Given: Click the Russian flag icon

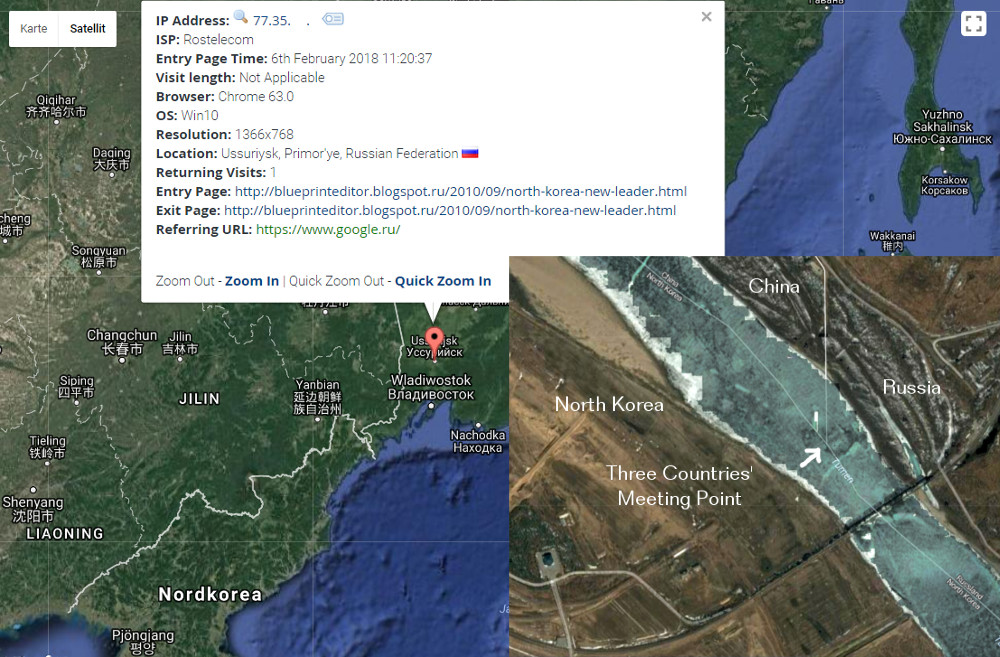Looking at the screenshot, I should 470,154.
